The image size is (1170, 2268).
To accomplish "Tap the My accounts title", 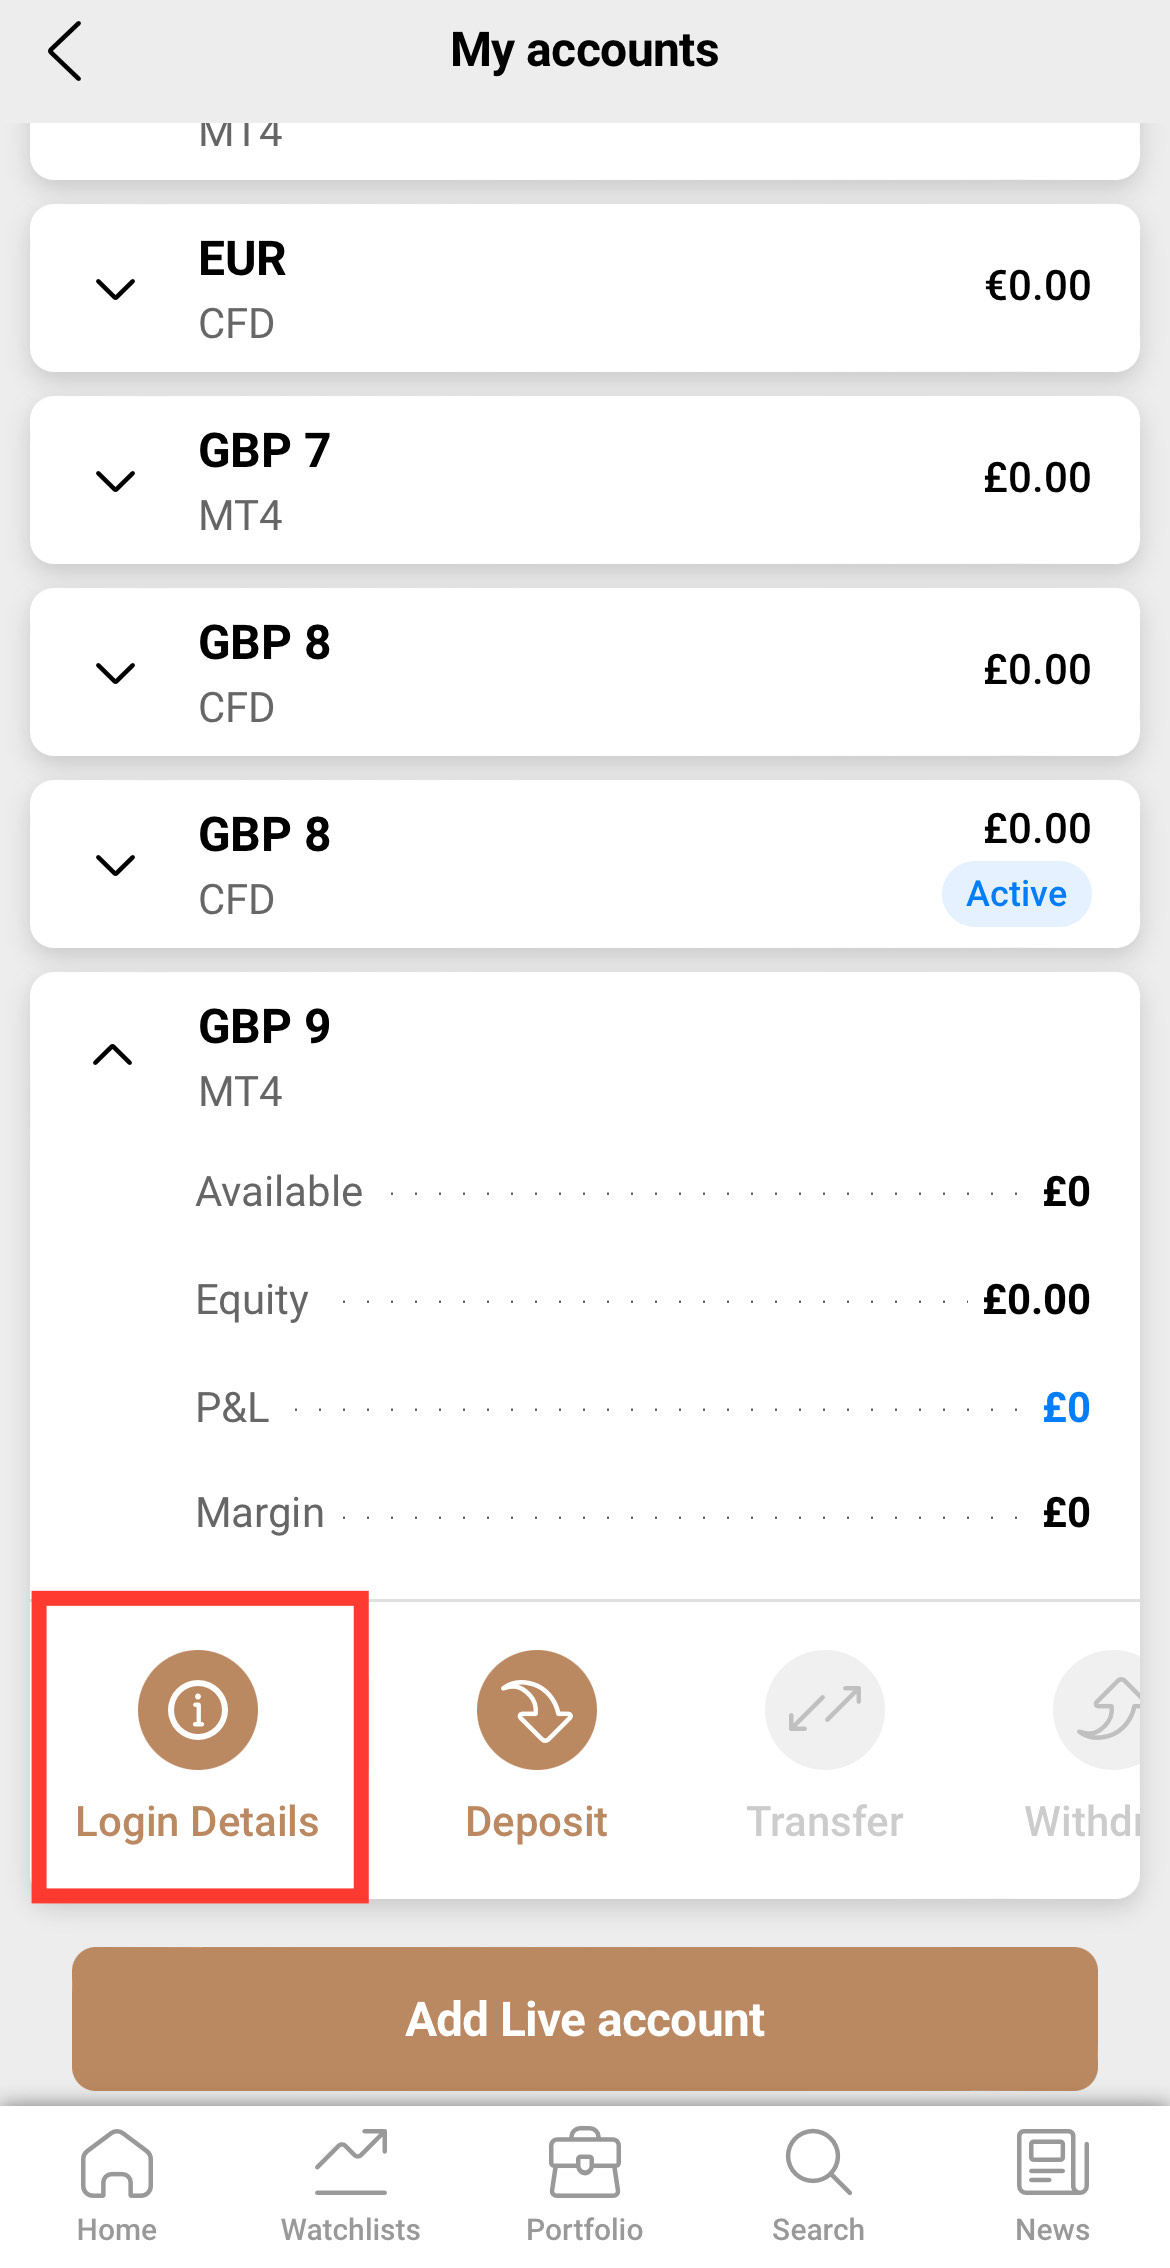I will pyautogui.click(x=585, y=51).
